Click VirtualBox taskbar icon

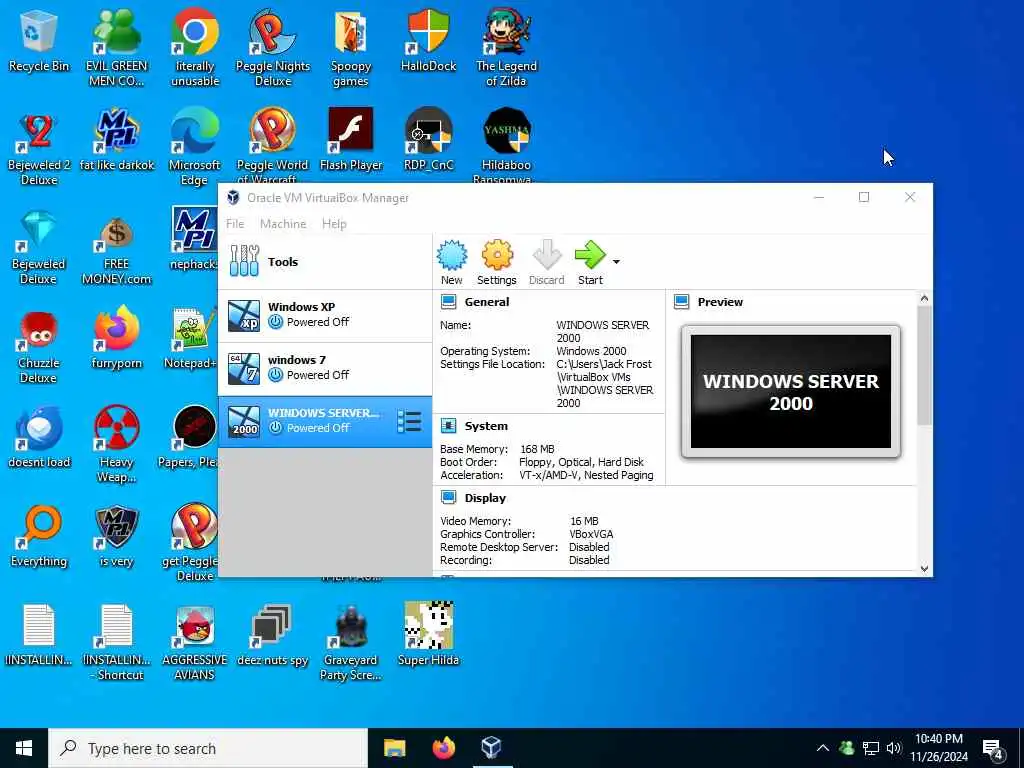tap(492, 748)
